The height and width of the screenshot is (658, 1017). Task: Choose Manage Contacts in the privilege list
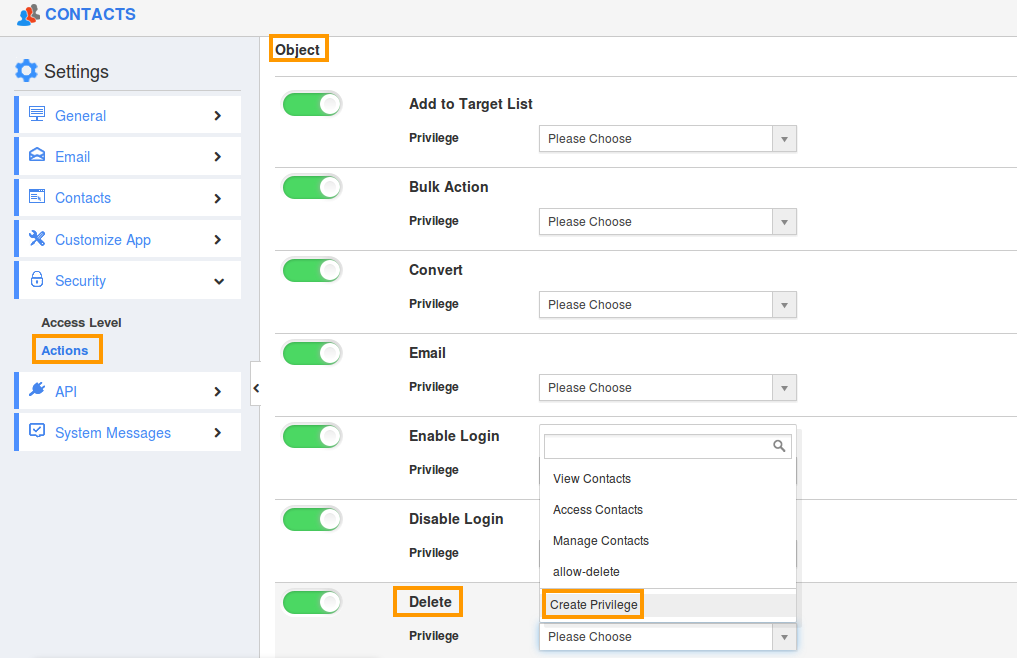coord(600,540)
